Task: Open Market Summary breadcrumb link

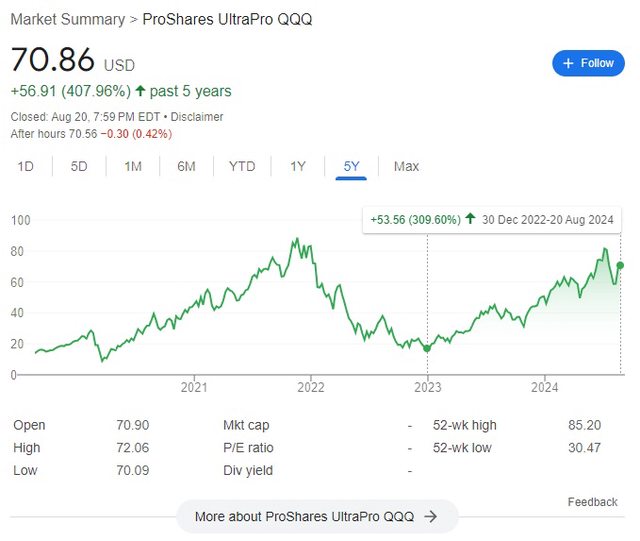Action: click(68, 19)
